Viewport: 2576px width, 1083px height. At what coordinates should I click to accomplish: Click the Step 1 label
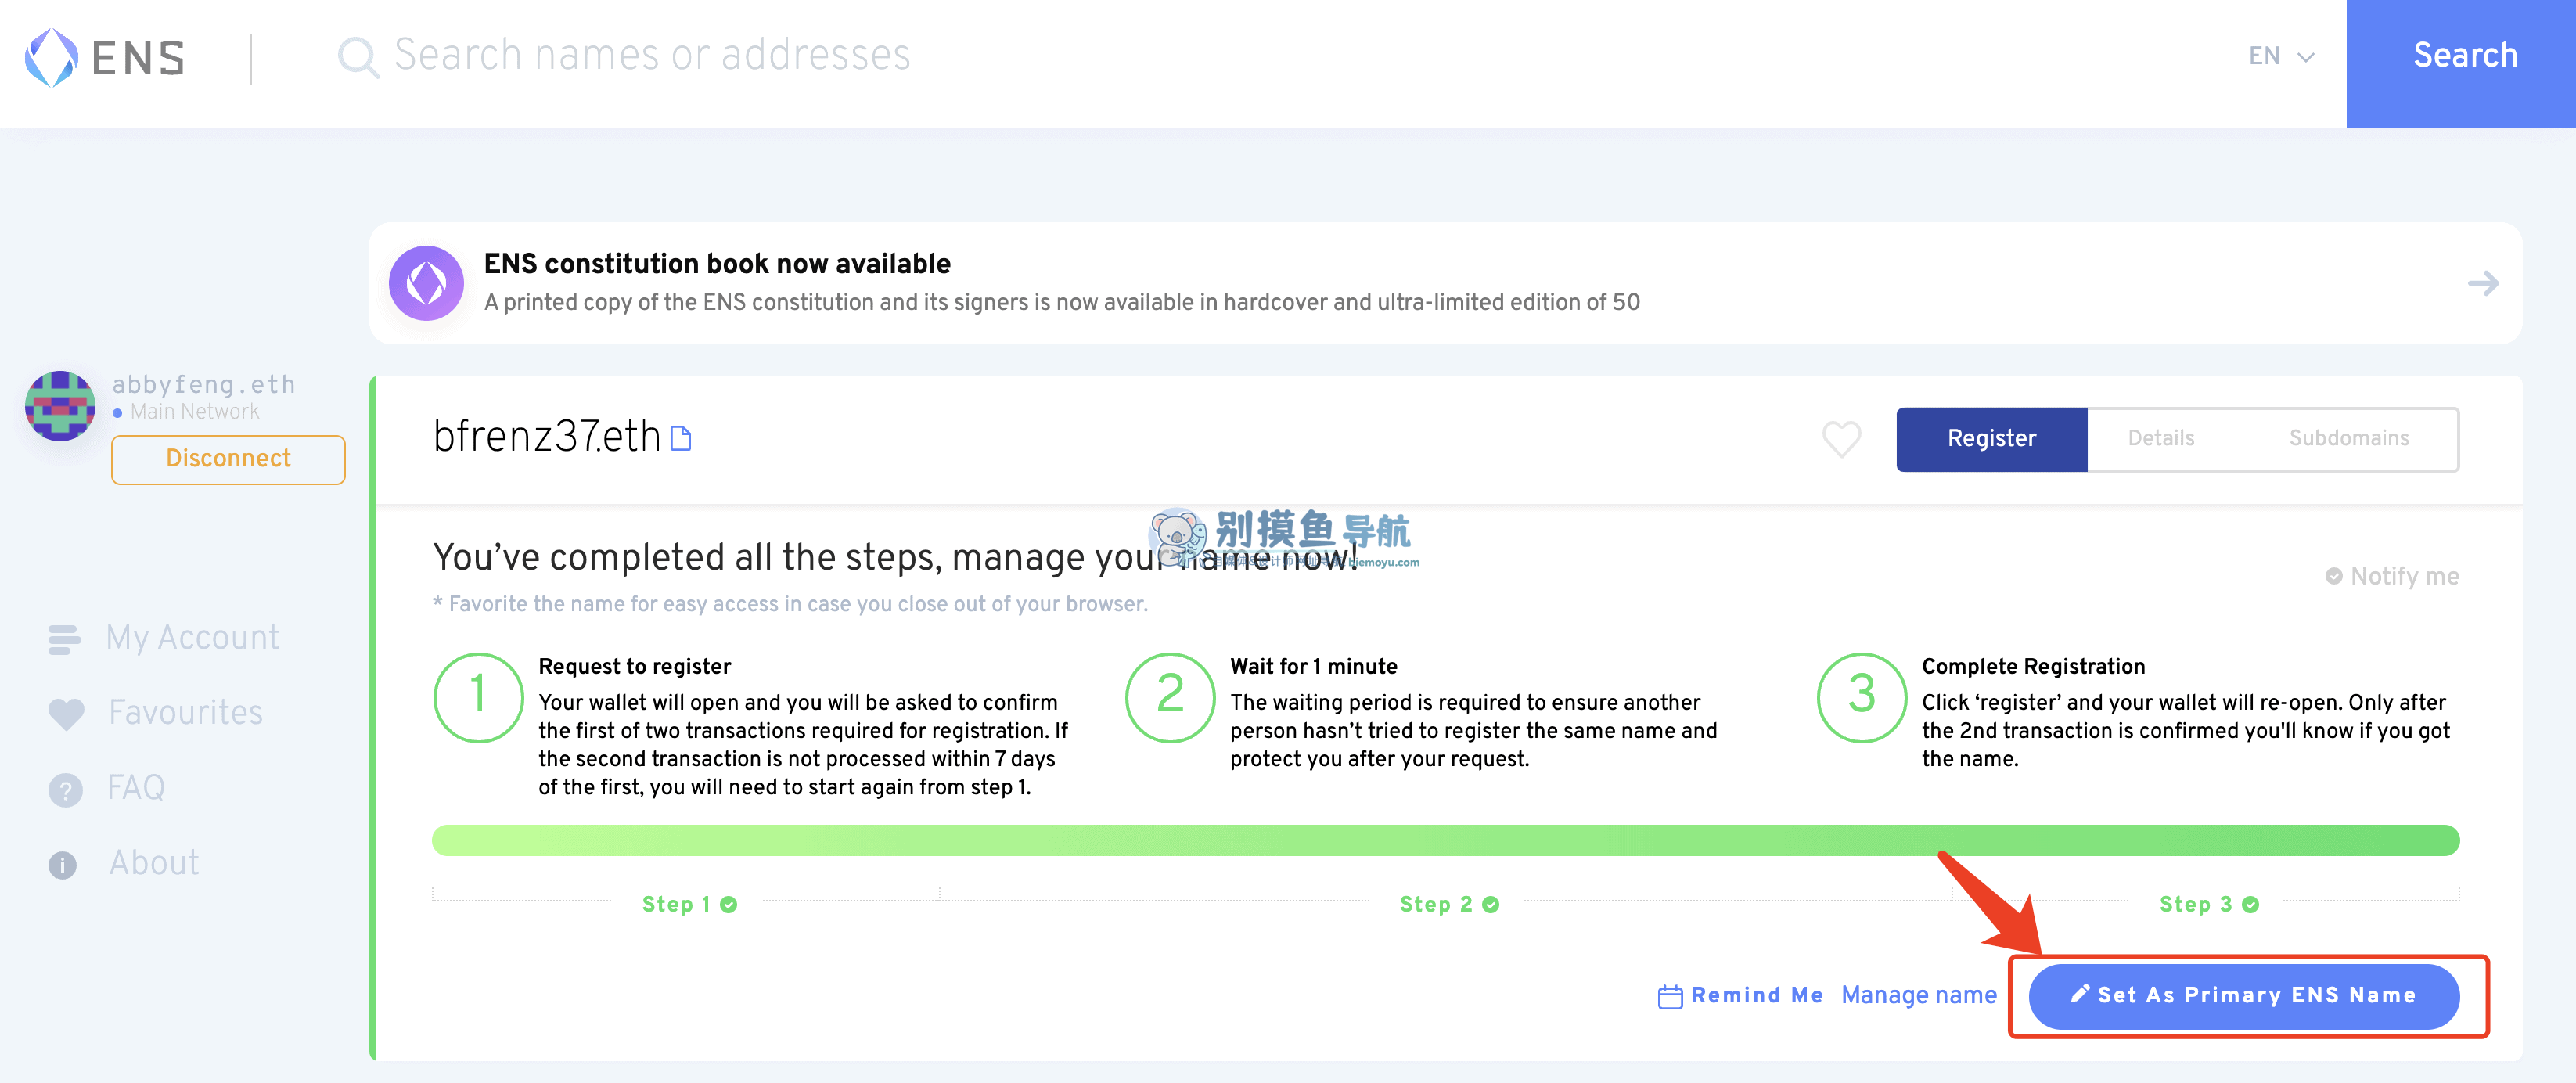(675, 905)
